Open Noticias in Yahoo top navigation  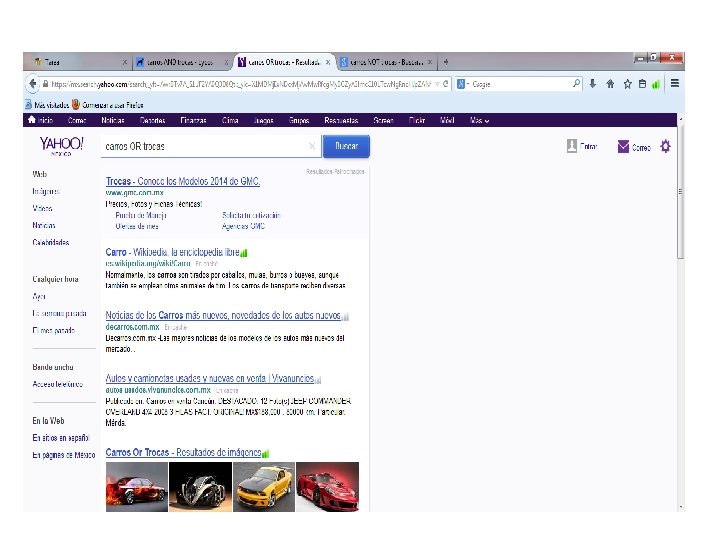[113, 120]
